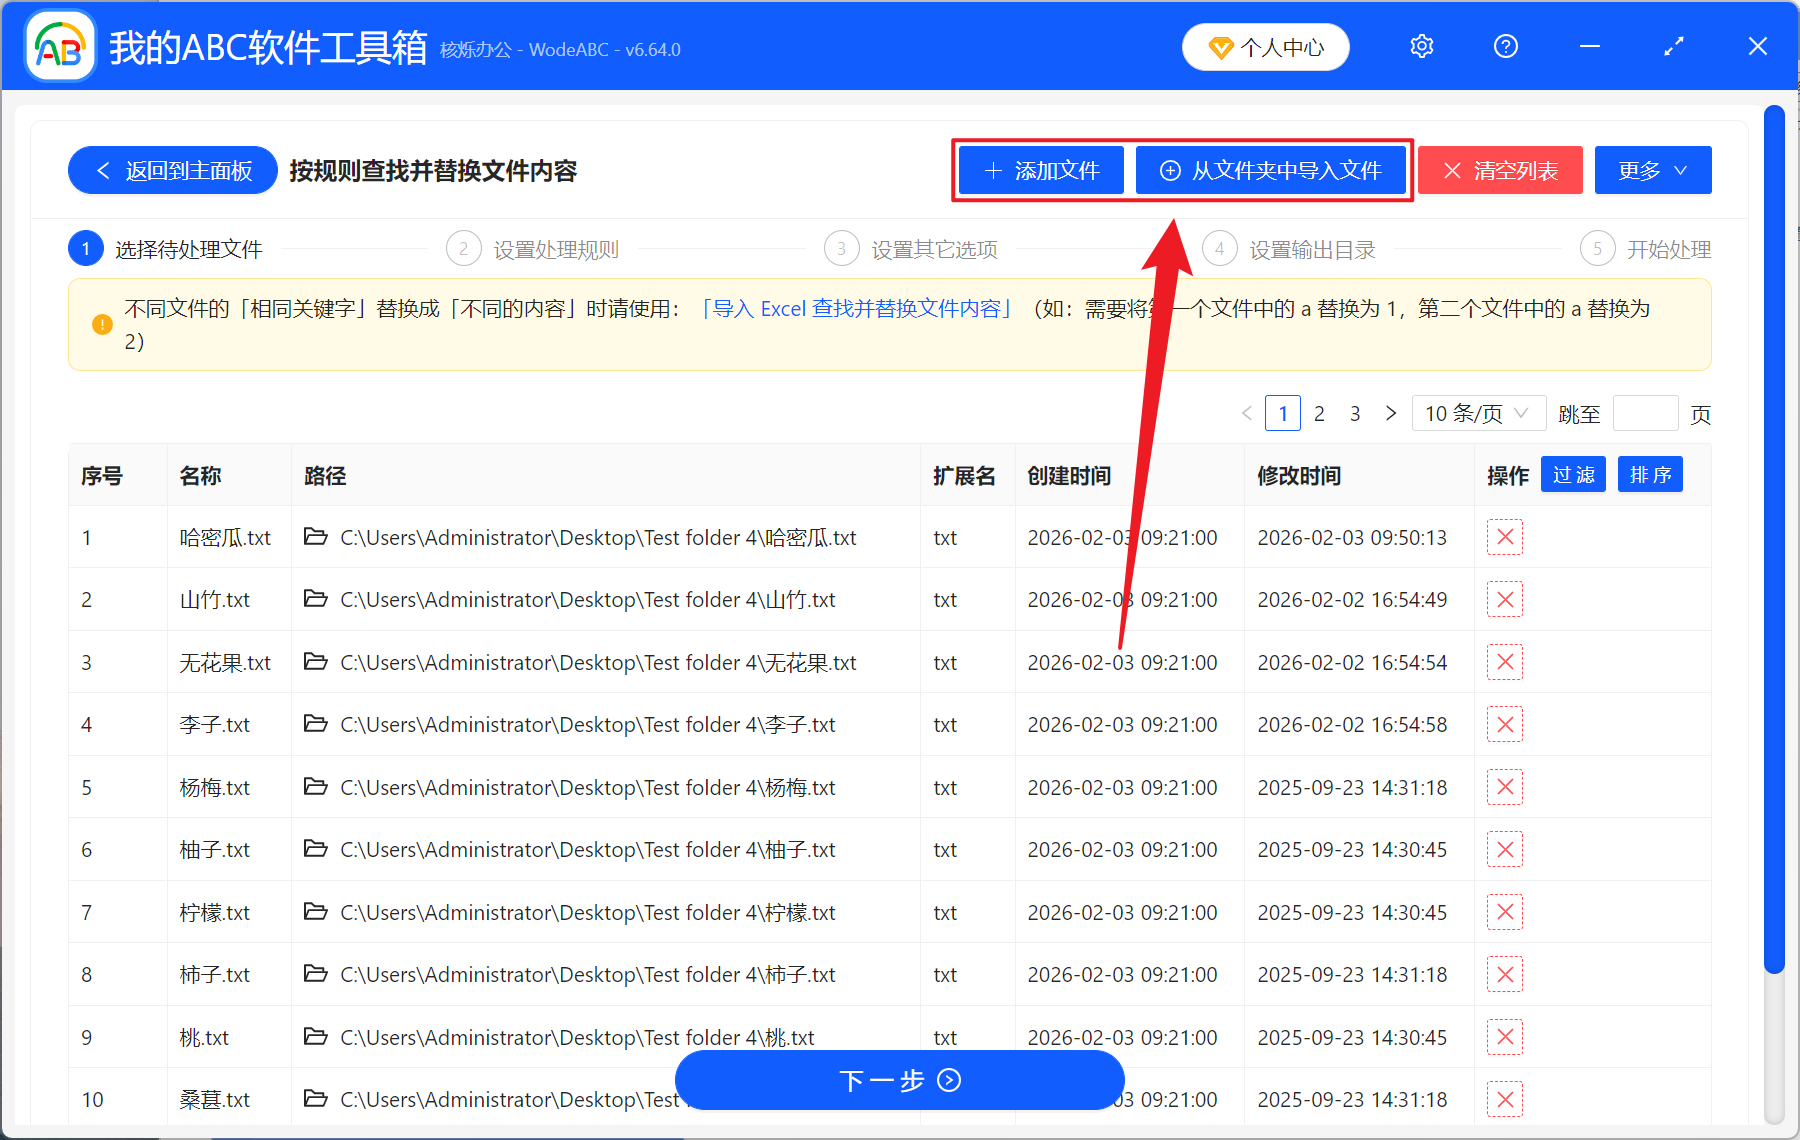The width and height of the screenshot is (1800, 1140).
Task: Open the 导入 Excel 查找并替换文件内容 link
Action: 857,309
